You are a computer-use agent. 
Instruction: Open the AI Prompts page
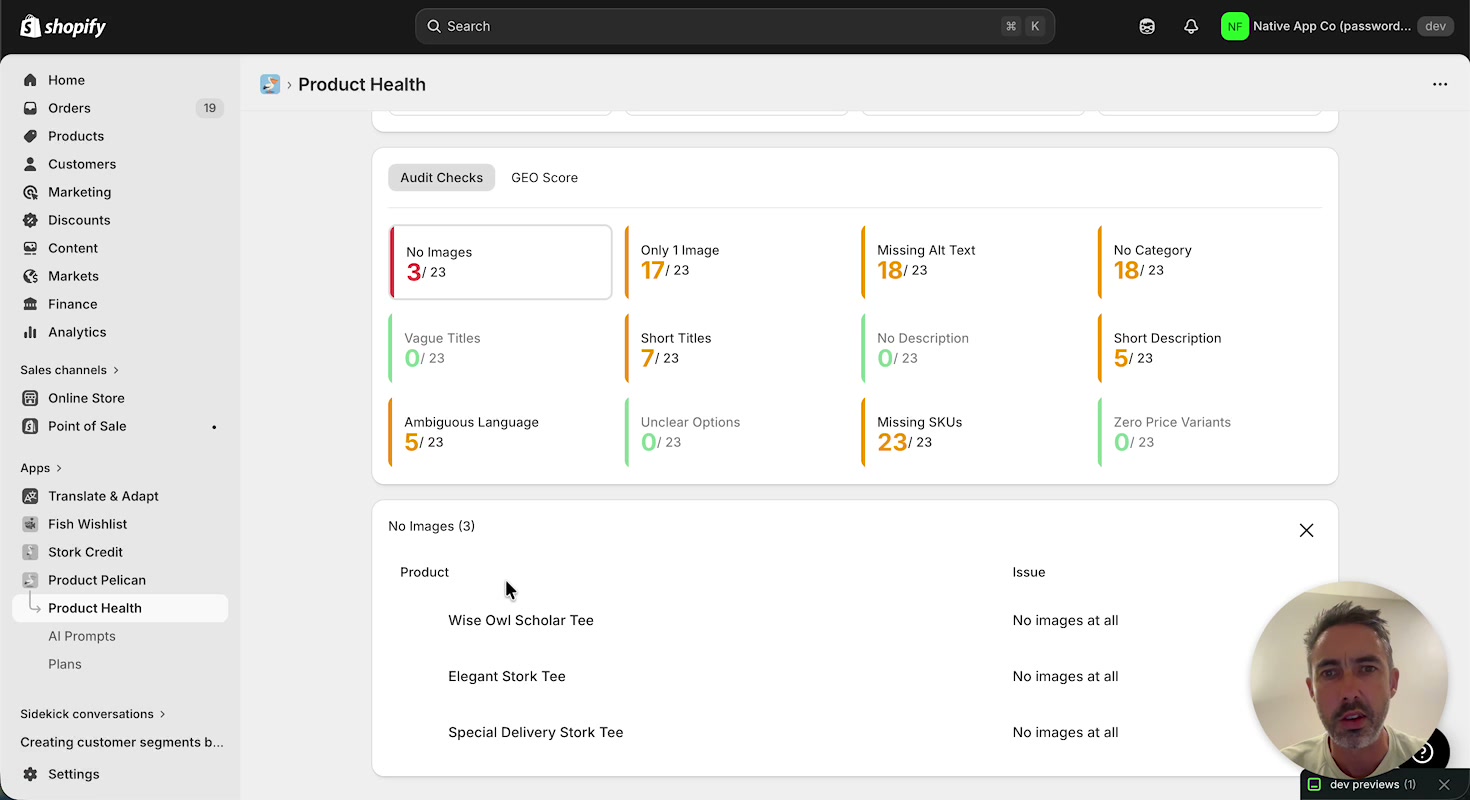click(x=82, y=636)
